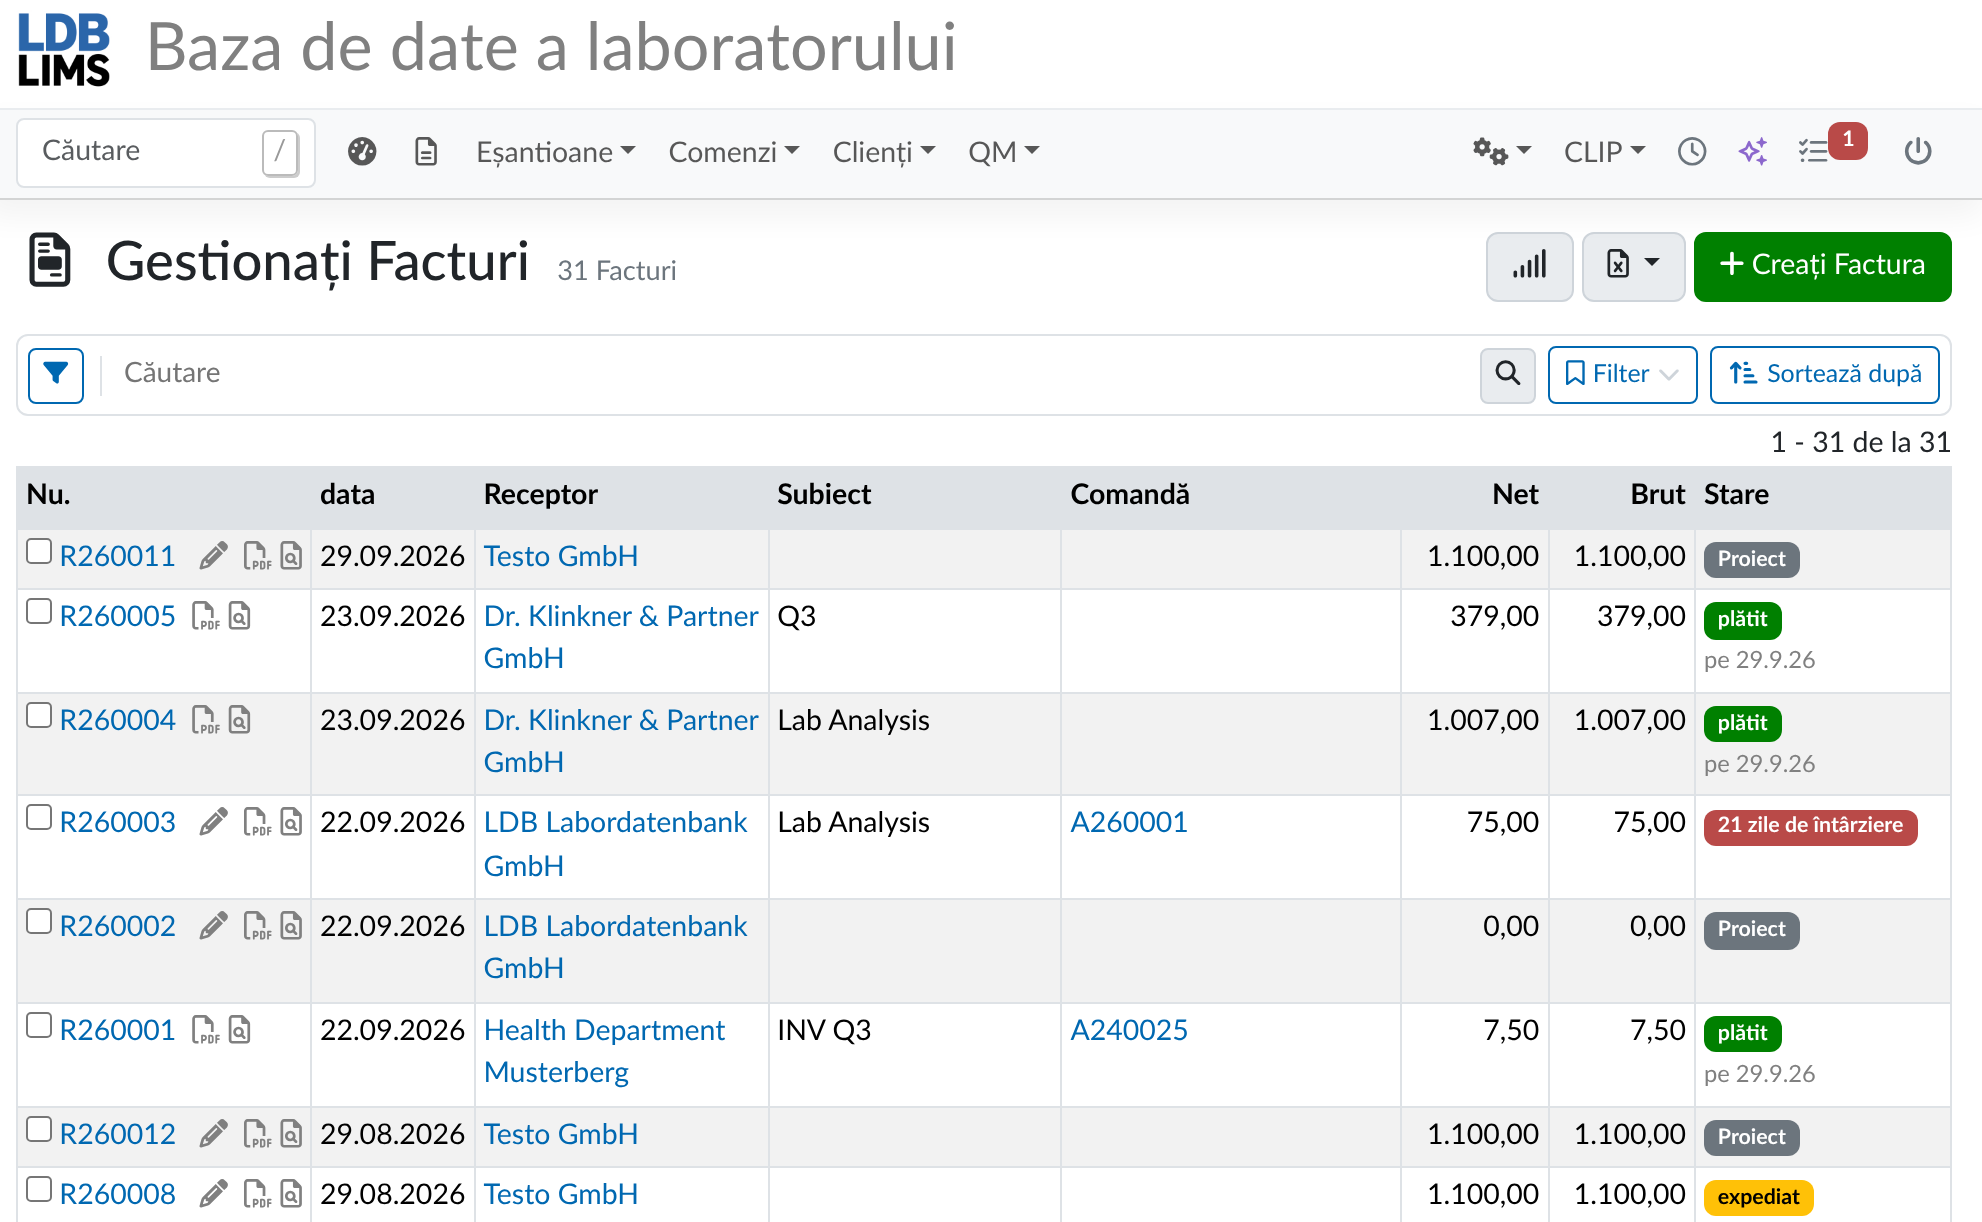Click the Creați Factura button
Image resolution: width=1982 pixels, height=1222 pixels.
pyautogui.click(x=1822, y=266)
